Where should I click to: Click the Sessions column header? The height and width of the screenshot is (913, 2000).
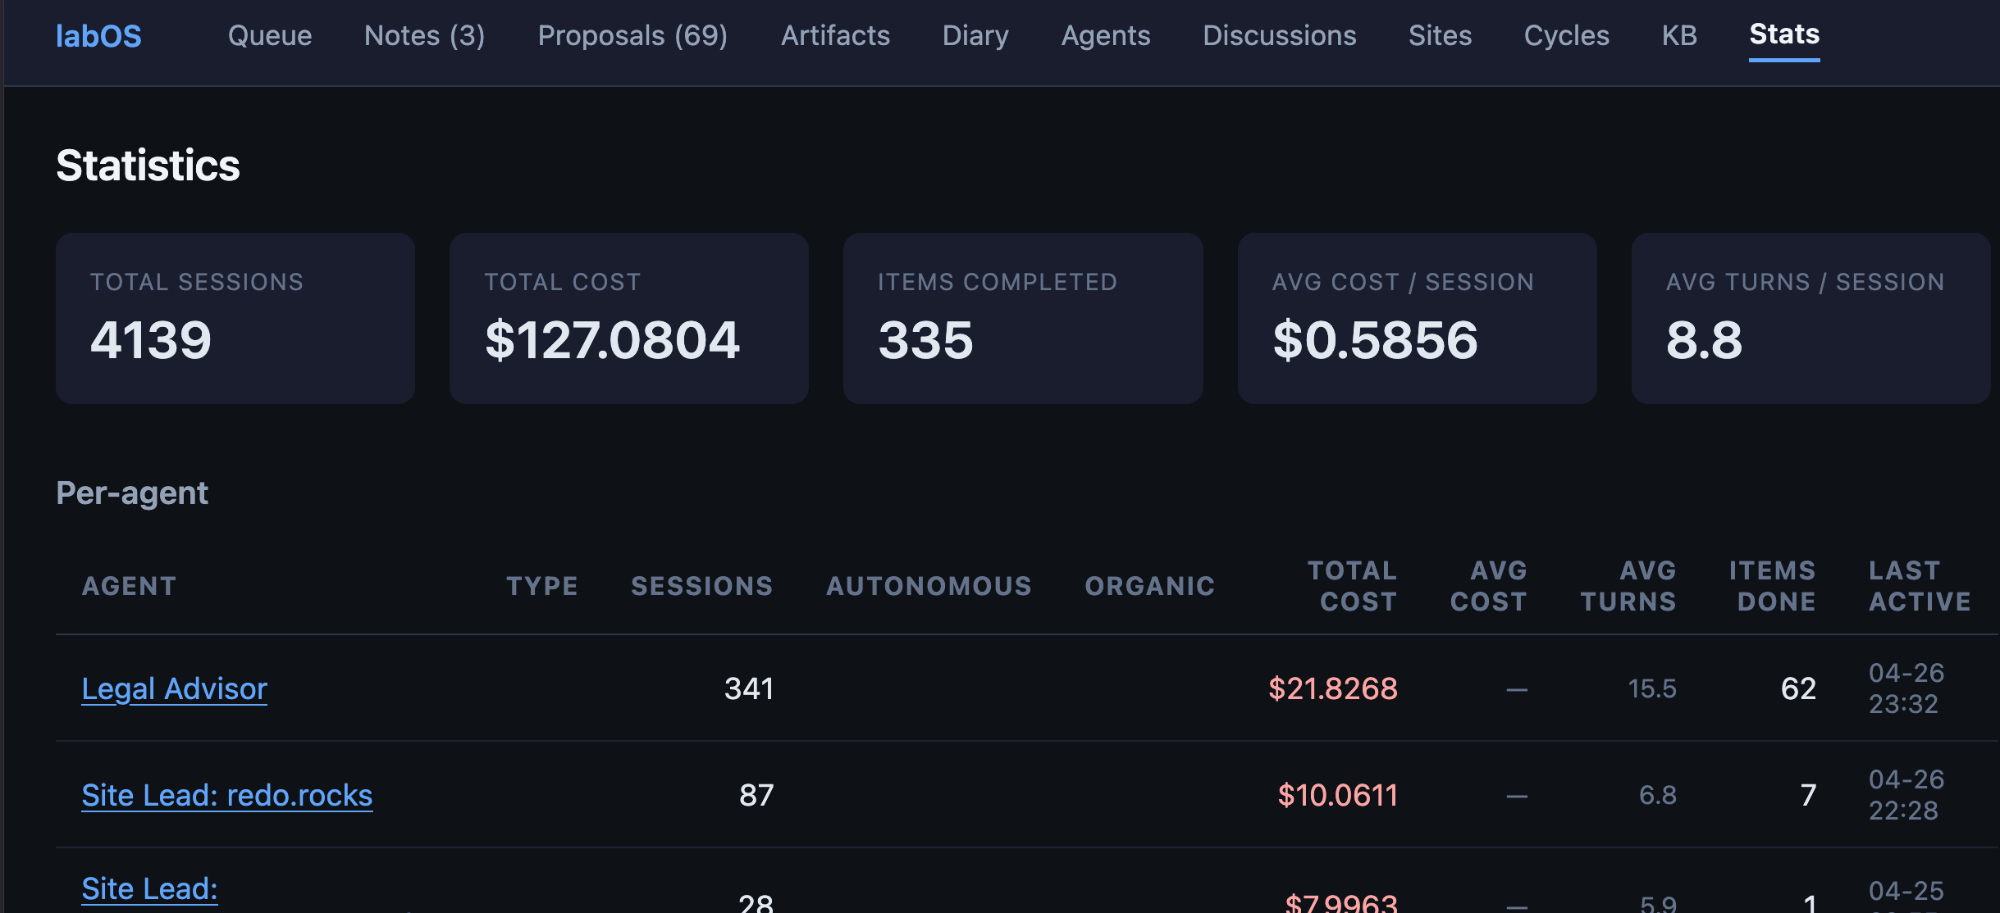point(701,586)
